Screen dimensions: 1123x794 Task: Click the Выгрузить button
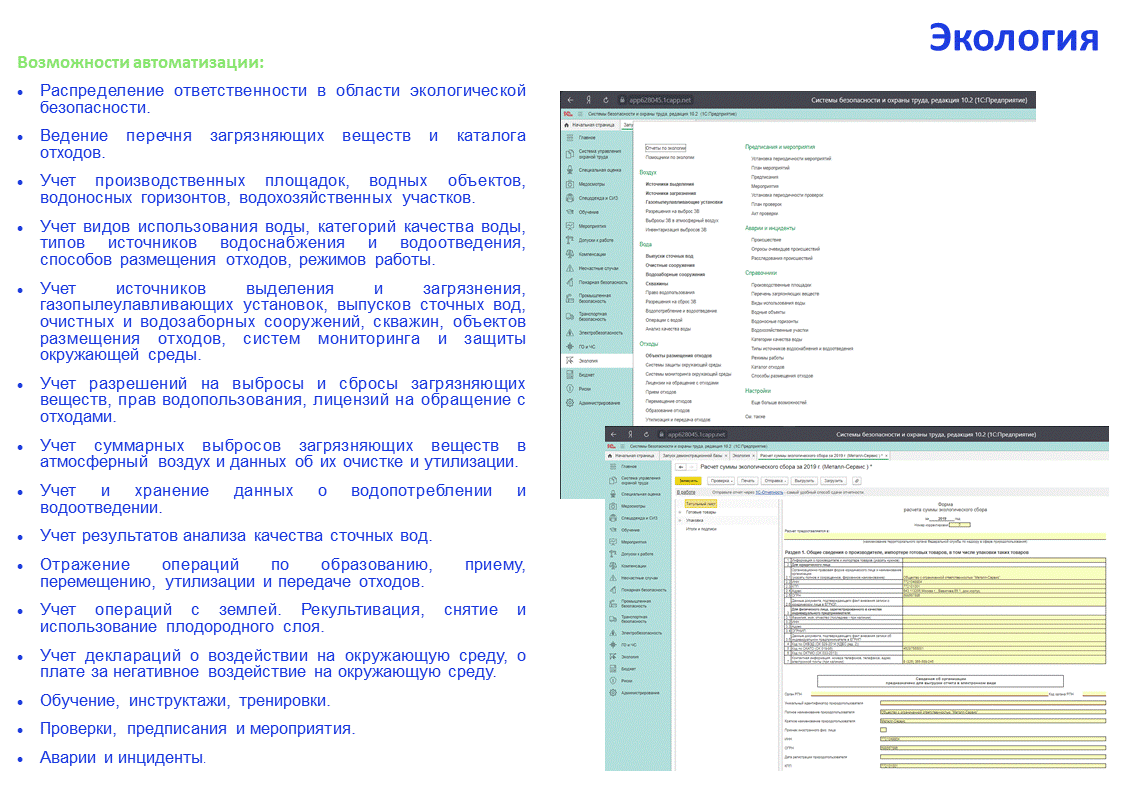(x=804, y=481)
